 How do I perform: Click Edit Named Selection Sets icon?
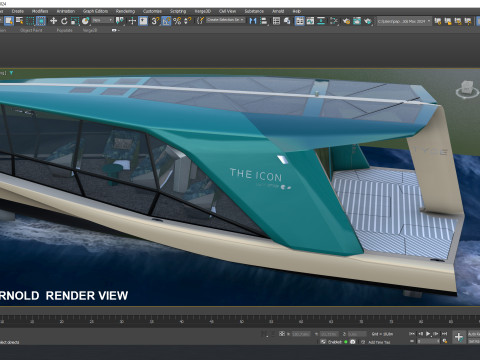pyautogui.click(x=200, y=21)
